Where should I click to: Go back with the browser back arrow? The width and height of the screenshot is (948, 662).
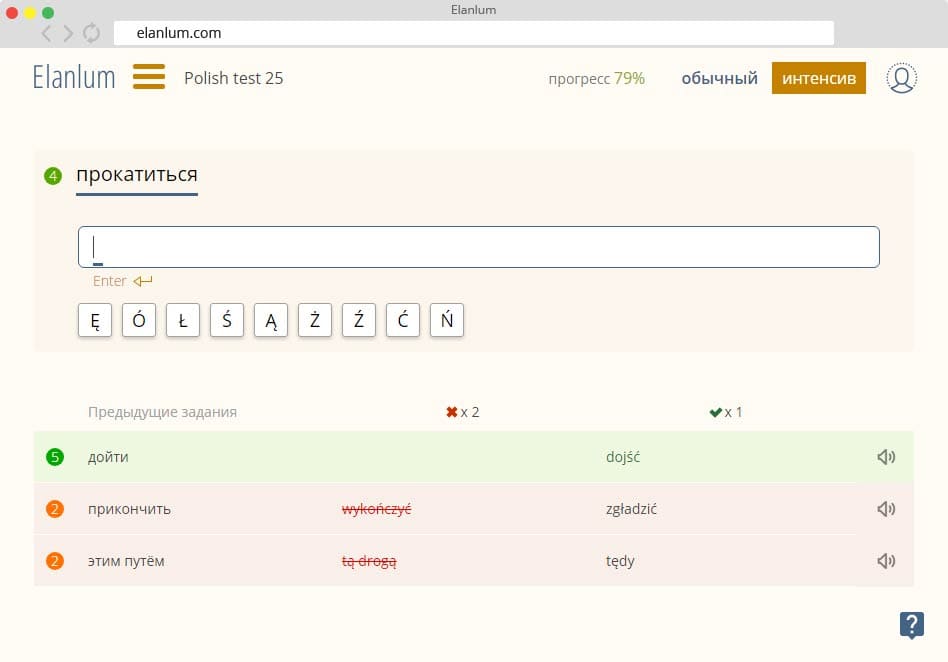pyautogui.click(x=47, y=33)
